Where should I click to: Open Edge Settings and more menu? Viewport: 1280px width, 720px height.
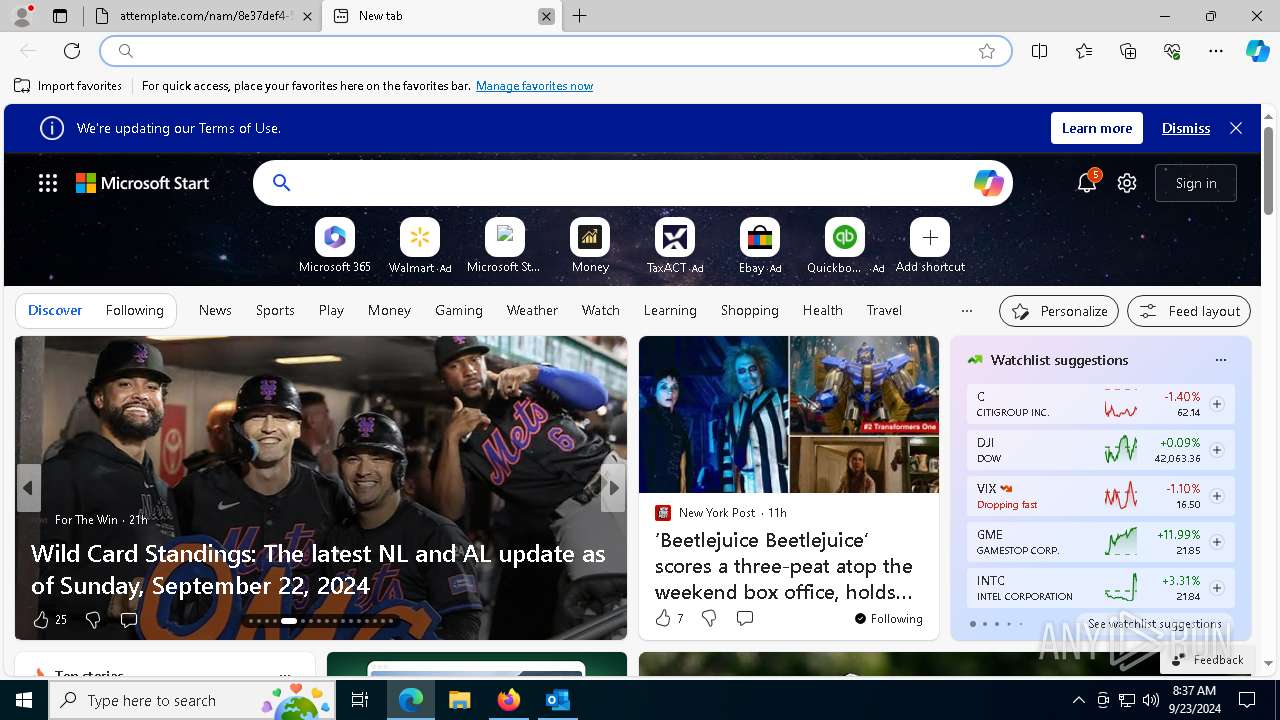pos(1216,51)
